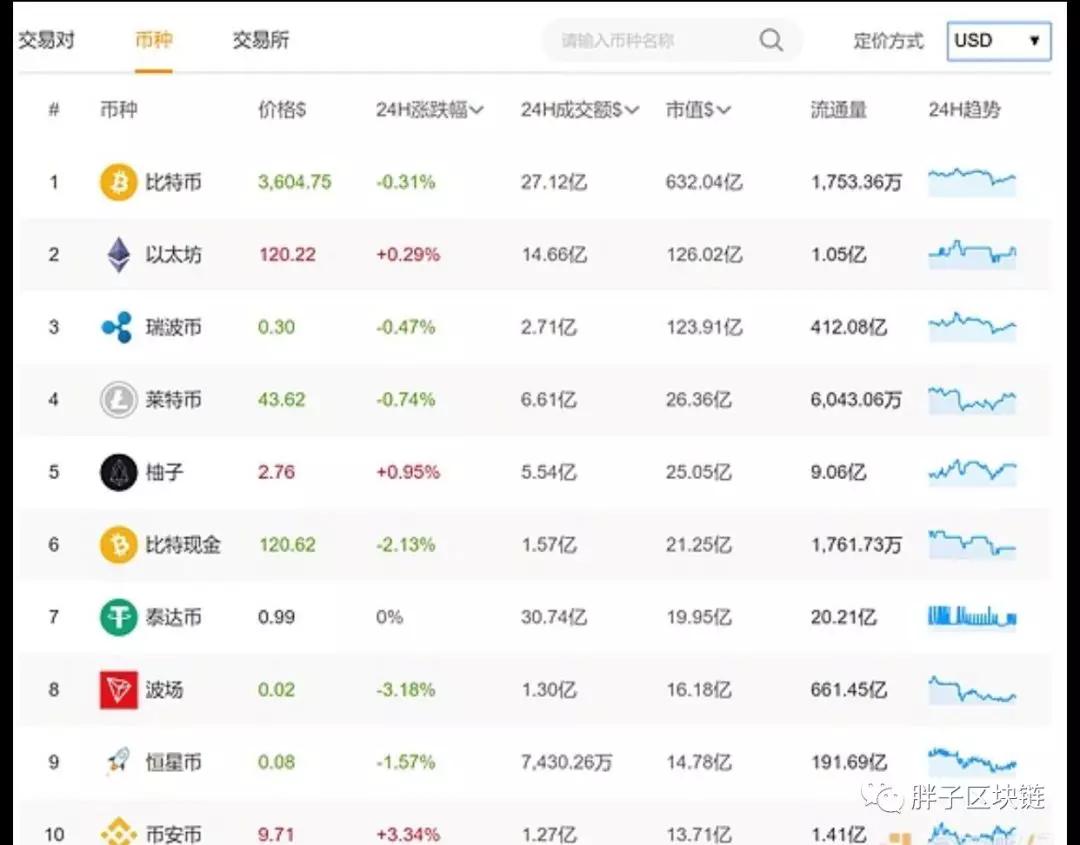Image resolution: width=1080 pixels, height=845 pixels.
Task: Switch to the 交易对 tab
Action: [46, 40]
